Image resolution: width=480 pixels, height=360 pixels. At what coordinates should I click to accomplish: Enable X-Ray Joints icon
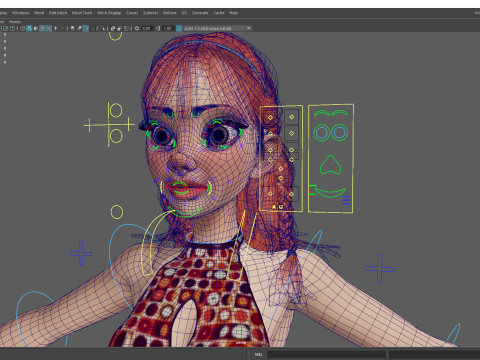pyautogui.click(x=126, y=28)
